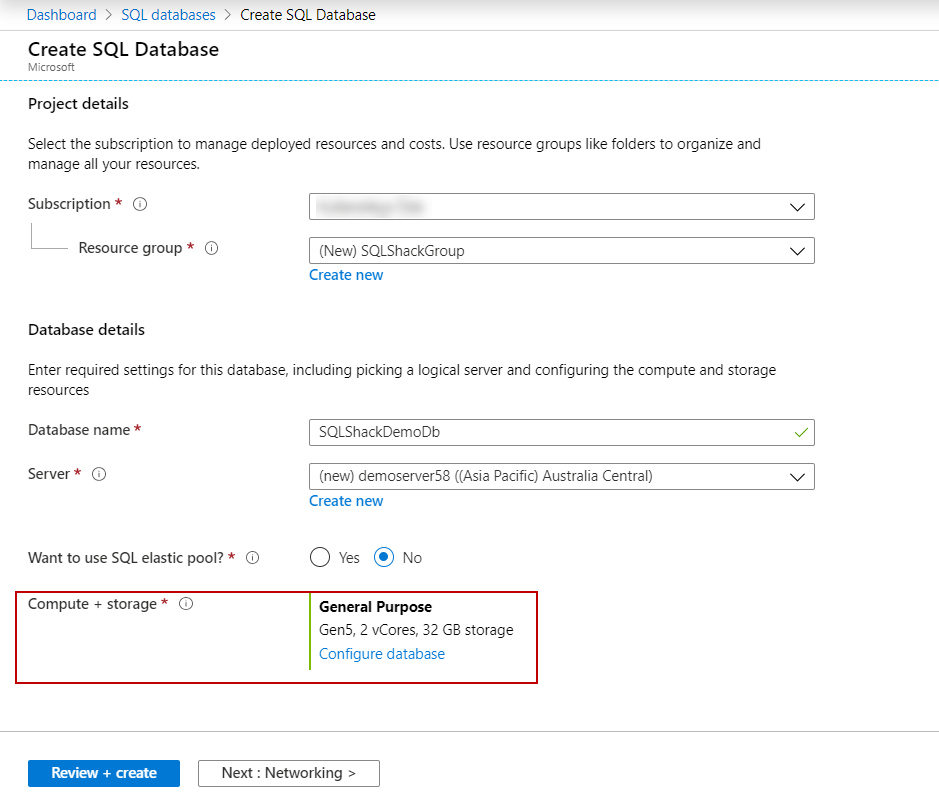Screen dimensions: 939x810
Task: Click Create new under Server
Action: pos(346,501)
